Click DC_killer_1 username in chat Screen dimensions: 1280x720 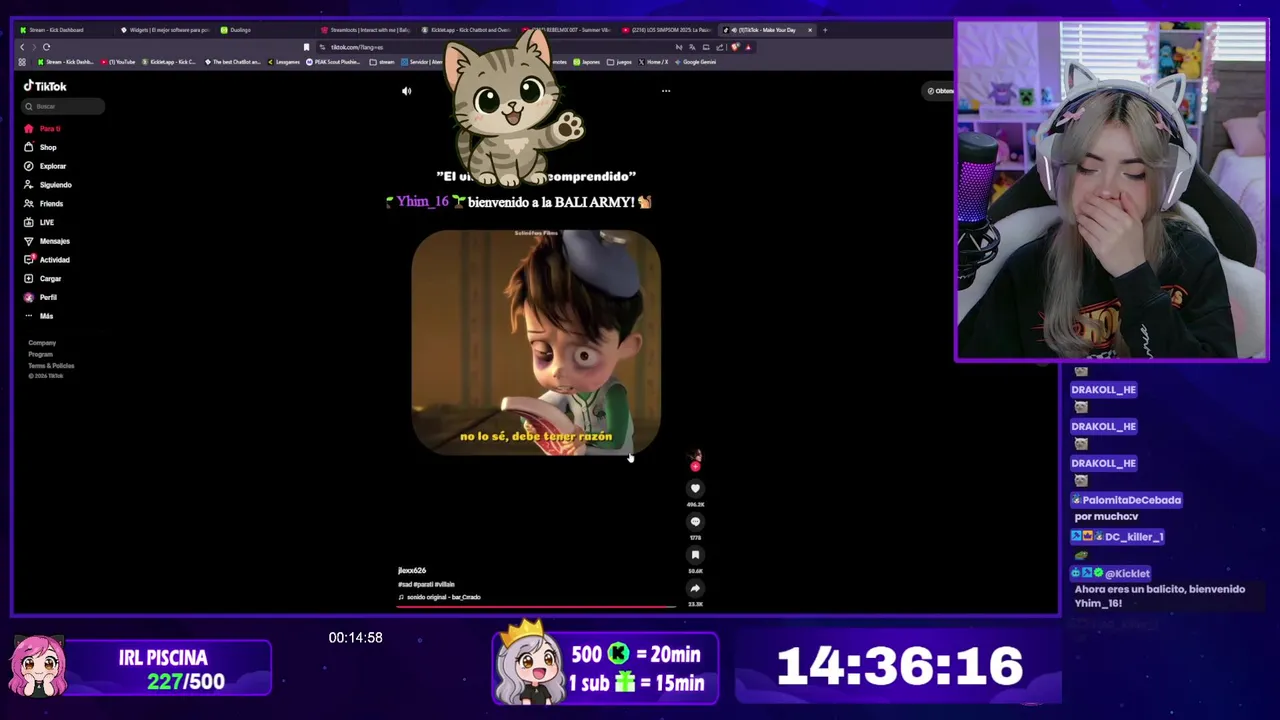pos(1134,537)
